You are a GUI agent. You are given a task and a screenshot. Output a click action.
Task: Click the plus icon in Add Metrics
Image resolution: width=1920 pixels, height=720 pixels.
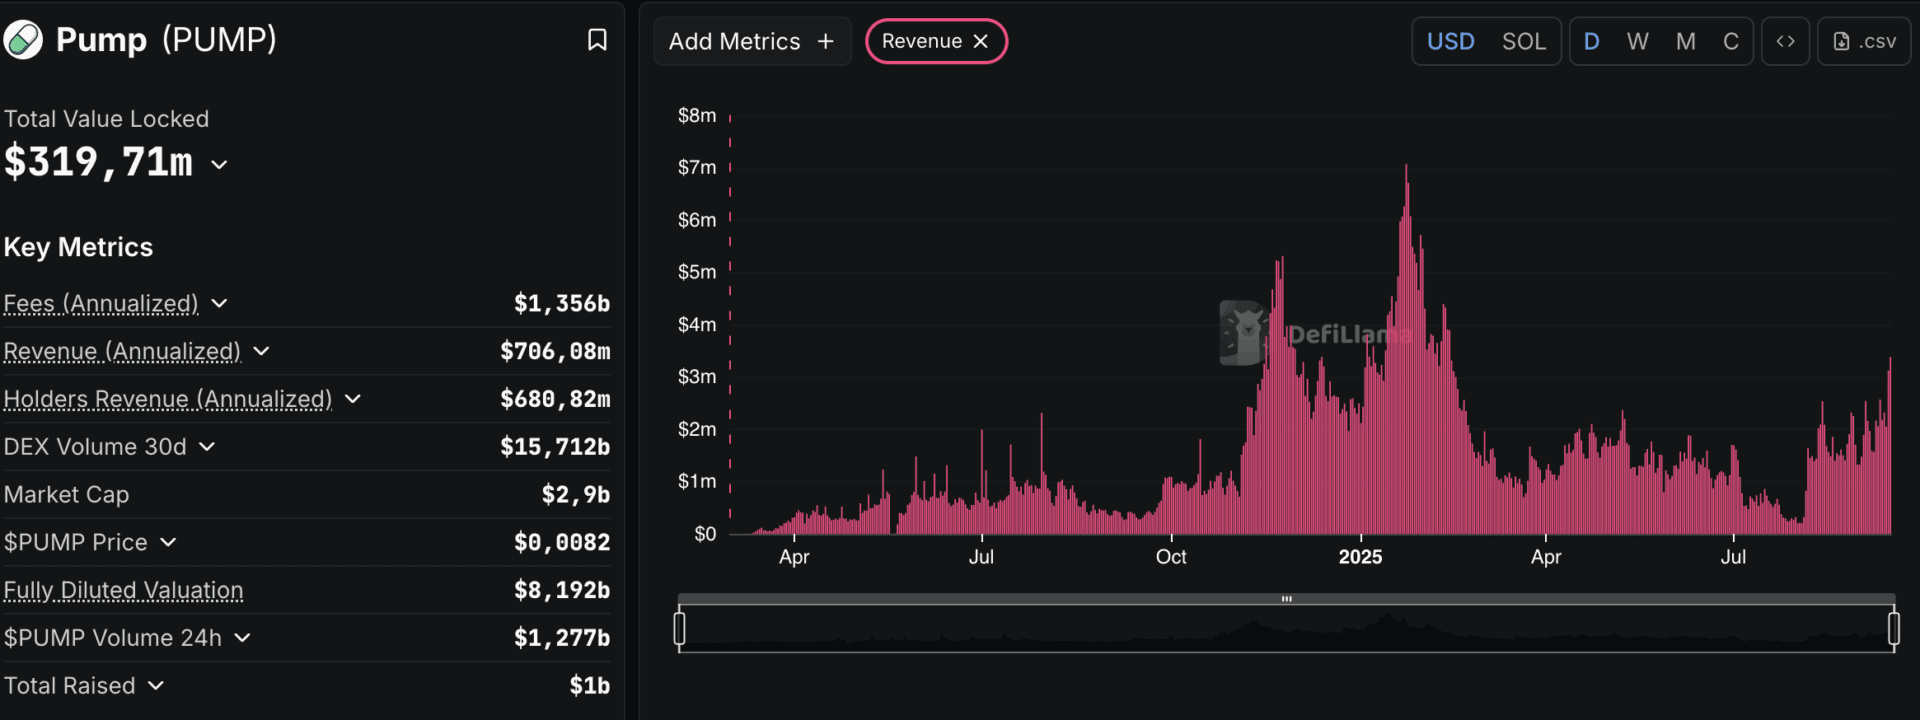[825, 41]
